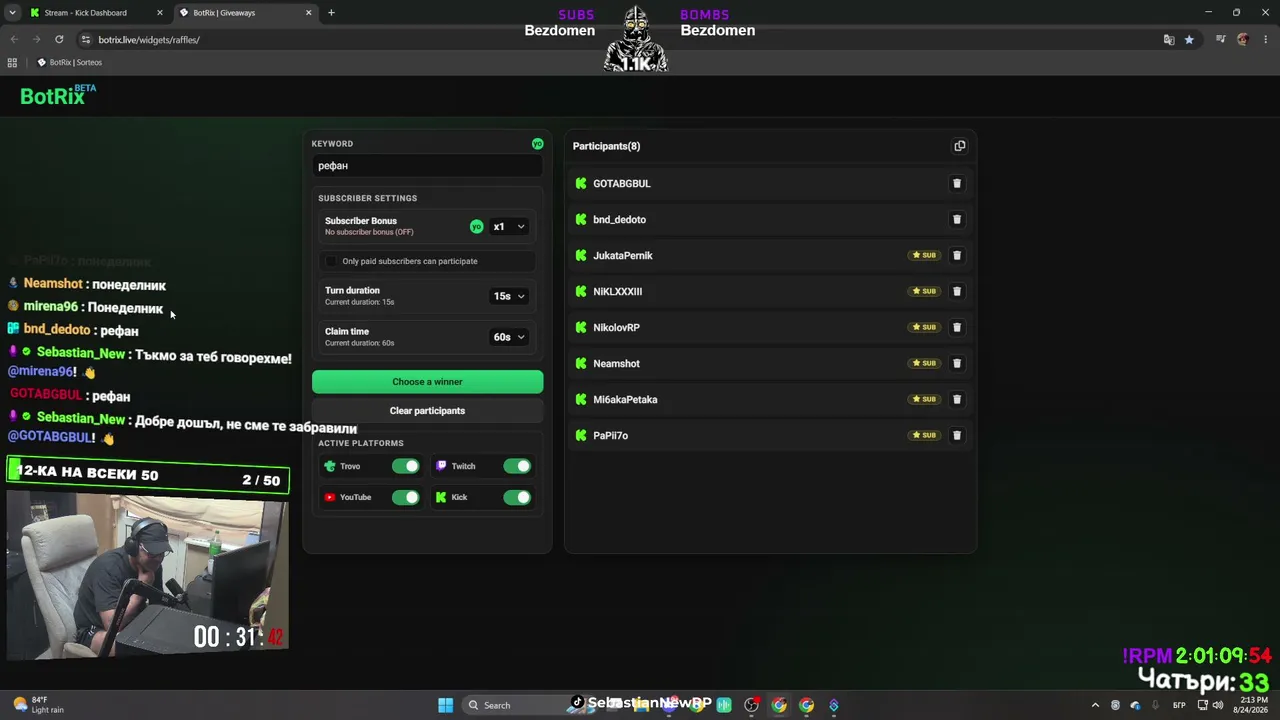
Task: Open Chrome profile avatar menu
Action: [1243, 40]
